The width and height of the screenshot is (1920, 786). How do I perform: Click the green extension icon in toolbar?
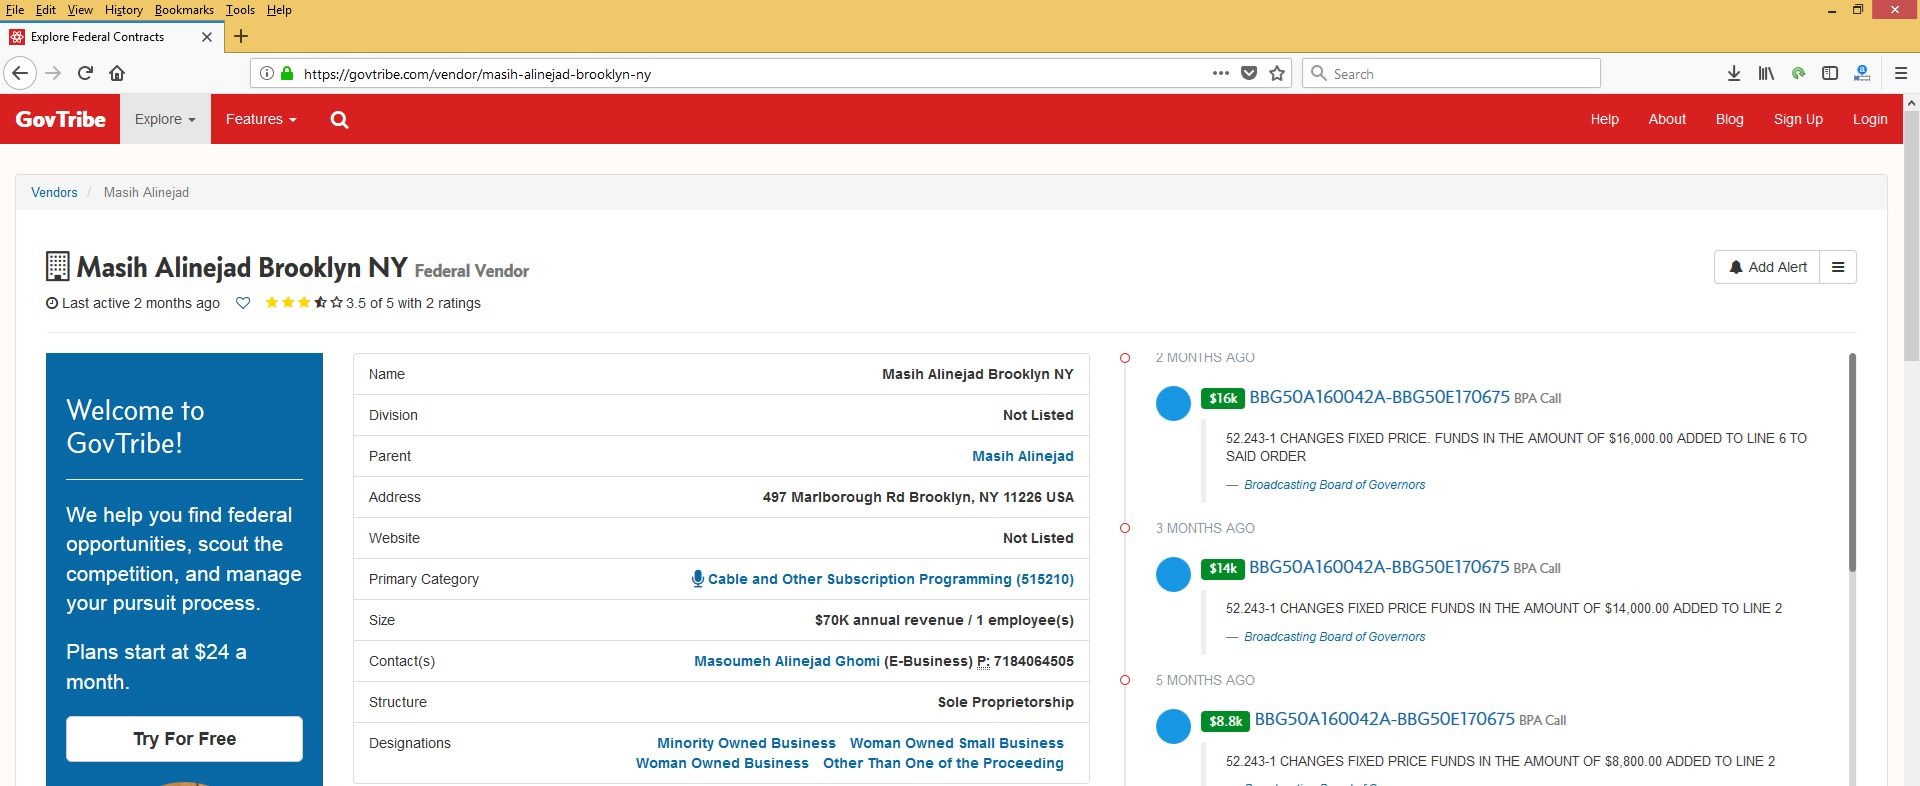(x=1798, y=73)
